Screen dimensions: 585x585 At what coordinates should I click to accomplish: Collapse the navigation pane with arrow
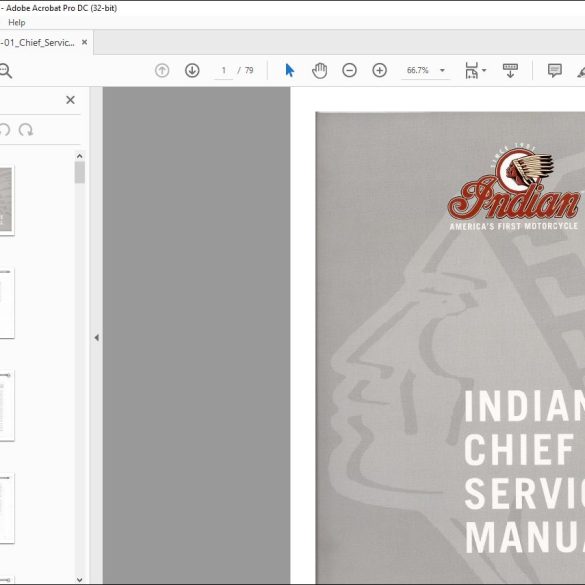97,338
